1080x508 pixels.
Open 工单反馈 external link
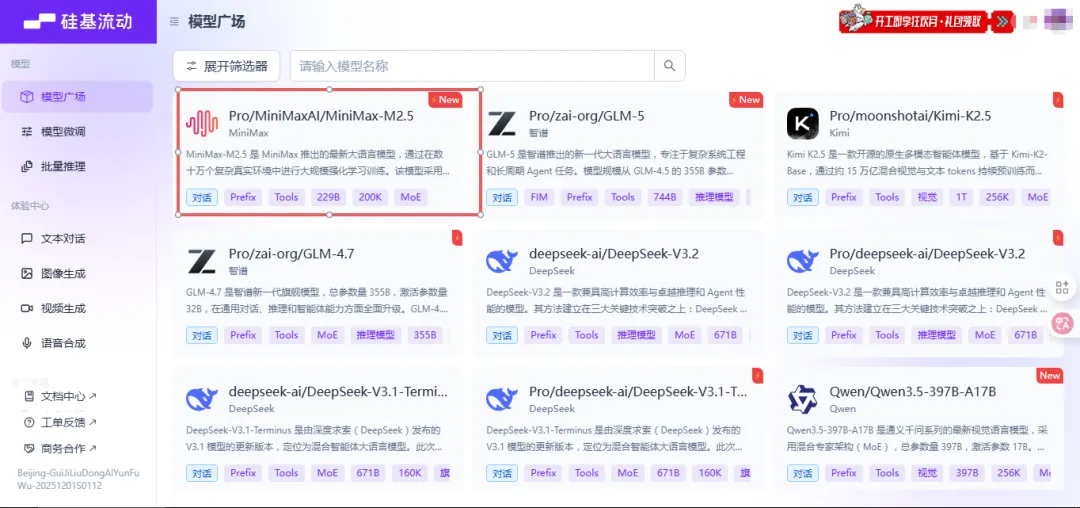[61, 422]
